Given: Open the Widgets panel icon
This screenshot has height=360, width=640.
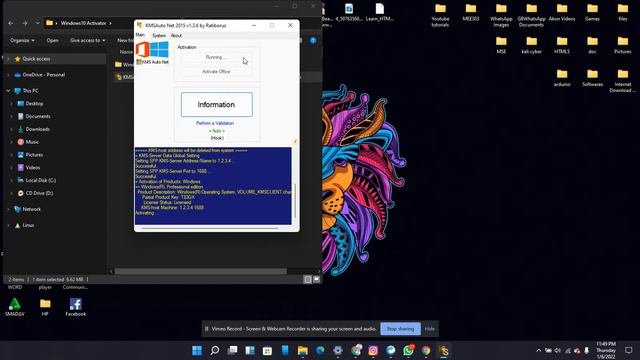Looking at the screenshot, I should [250, 351].
